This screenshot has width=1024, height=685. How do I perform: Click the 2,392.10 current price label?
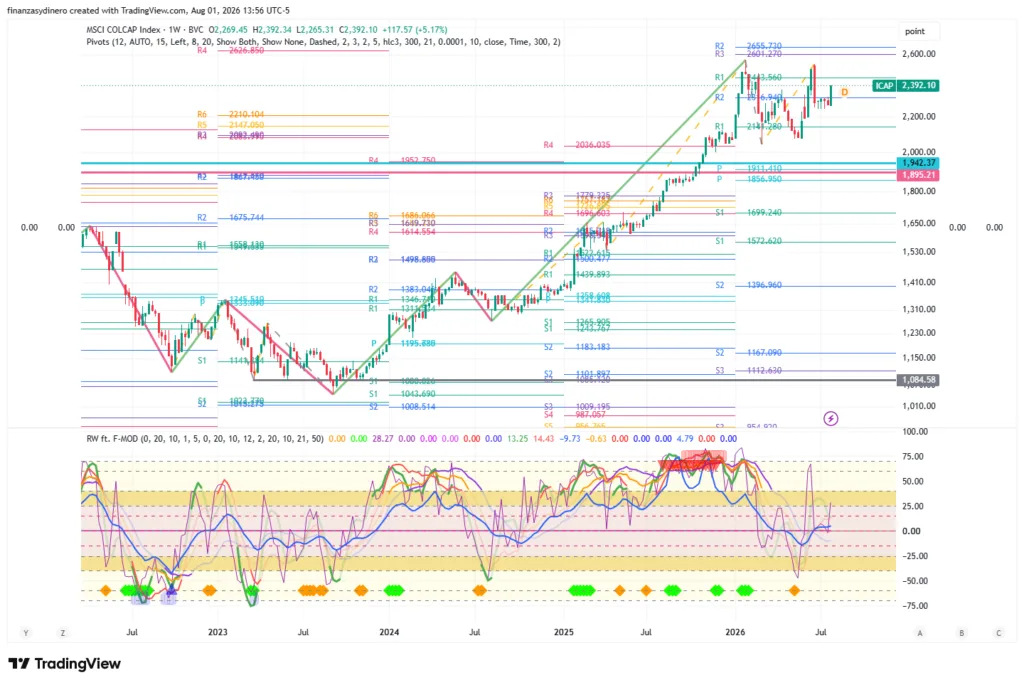pos(918,86)
